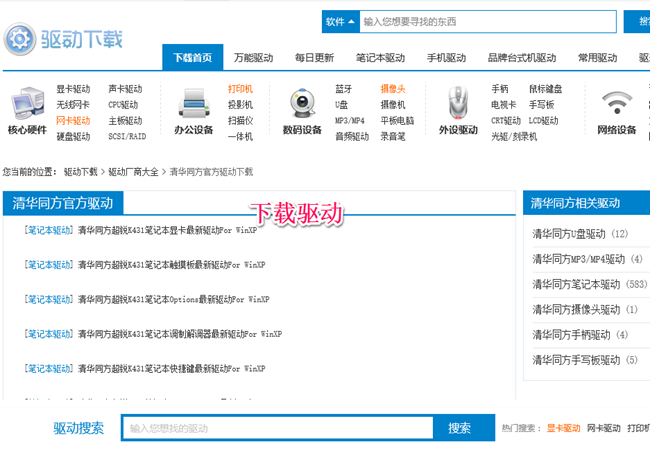Select the CPU驱动 link
The image size is (650, 450).
(123, 105)
